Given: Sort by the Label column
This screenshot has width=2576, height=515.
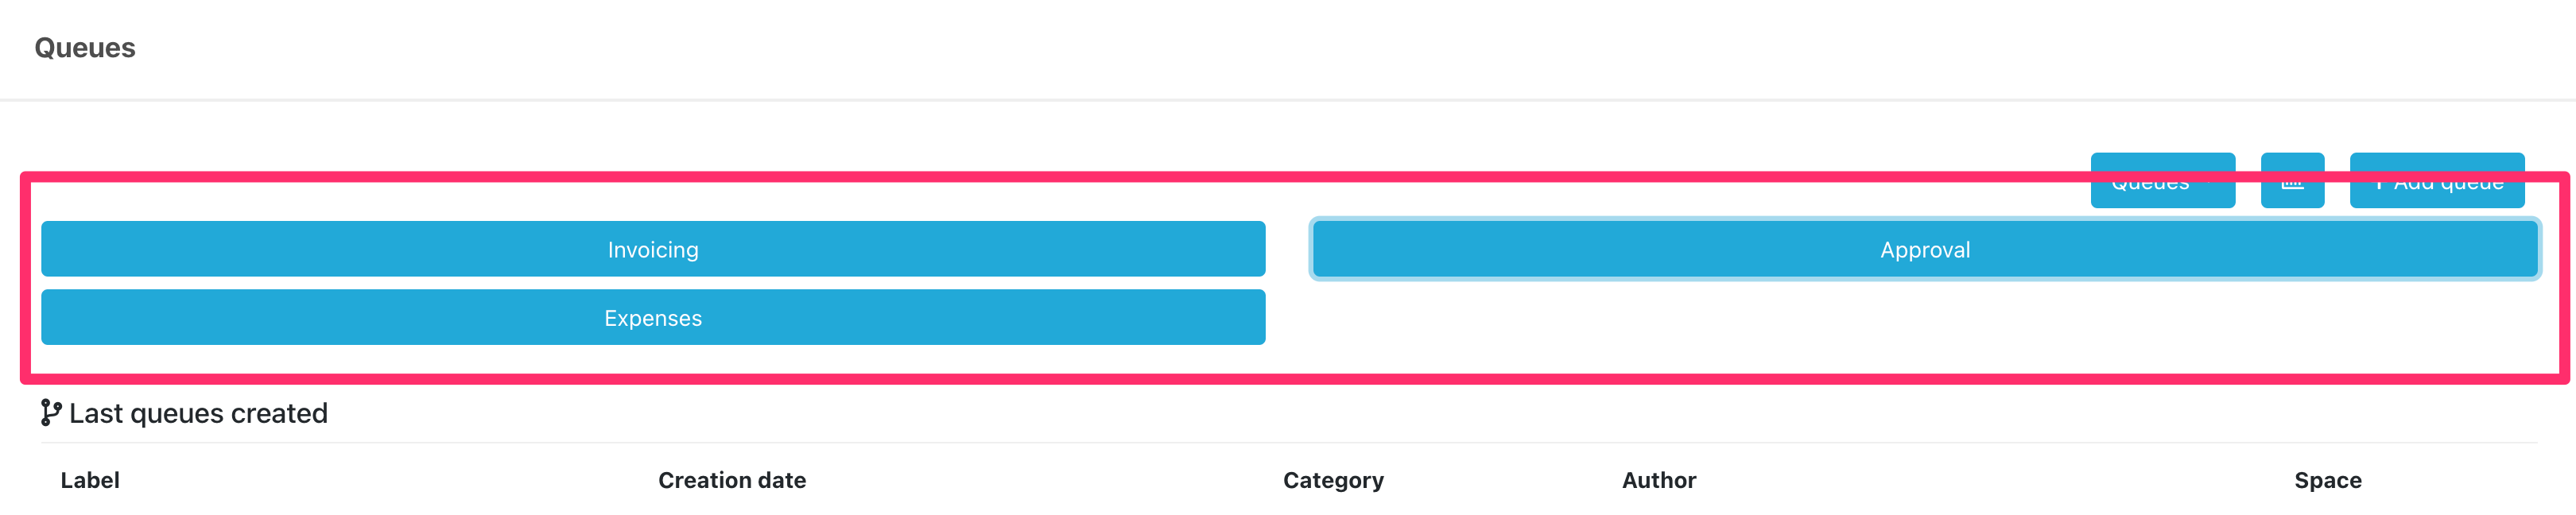Looking at the screenshot, I should click(89, 480).
